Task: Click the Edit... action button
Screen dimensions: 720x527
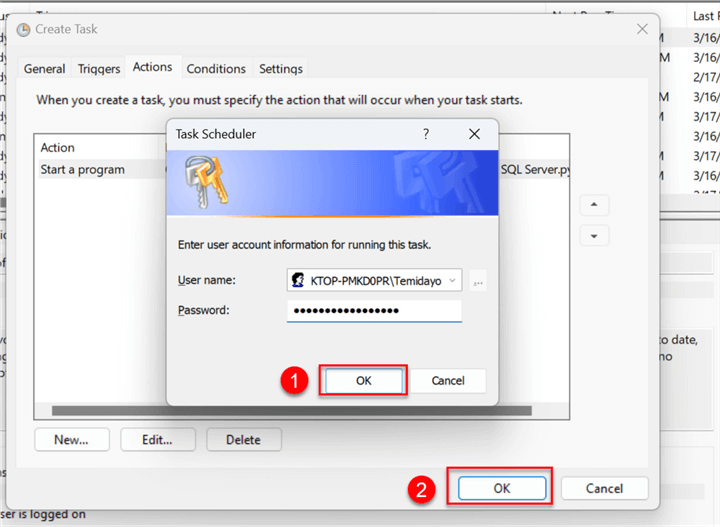Action: point(158,440)
